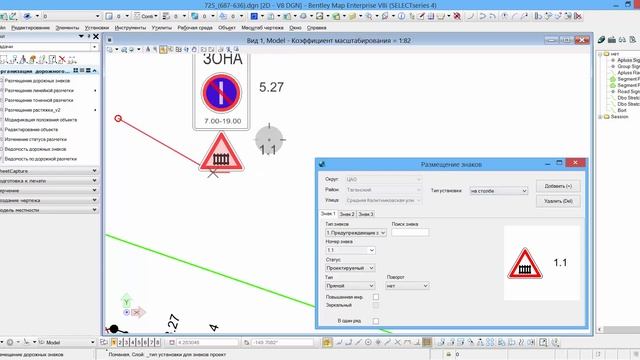Click the railway crossing sign on the drawing

(221, 152)
